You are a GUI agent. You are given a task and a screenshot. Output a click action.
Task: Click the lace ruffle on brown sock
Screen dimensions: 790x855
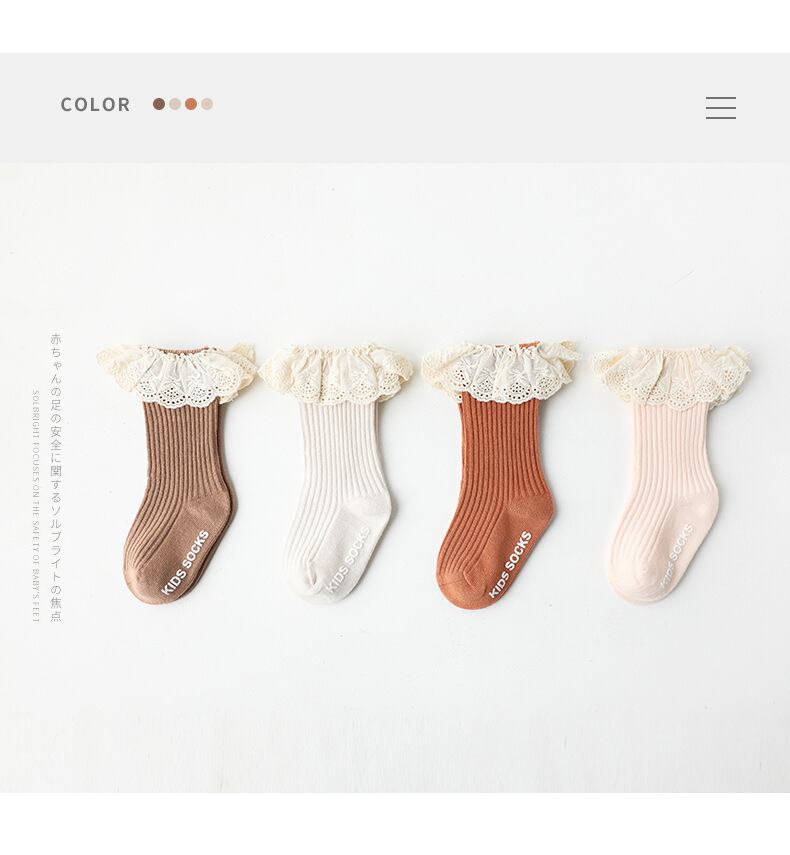[177, 375]
